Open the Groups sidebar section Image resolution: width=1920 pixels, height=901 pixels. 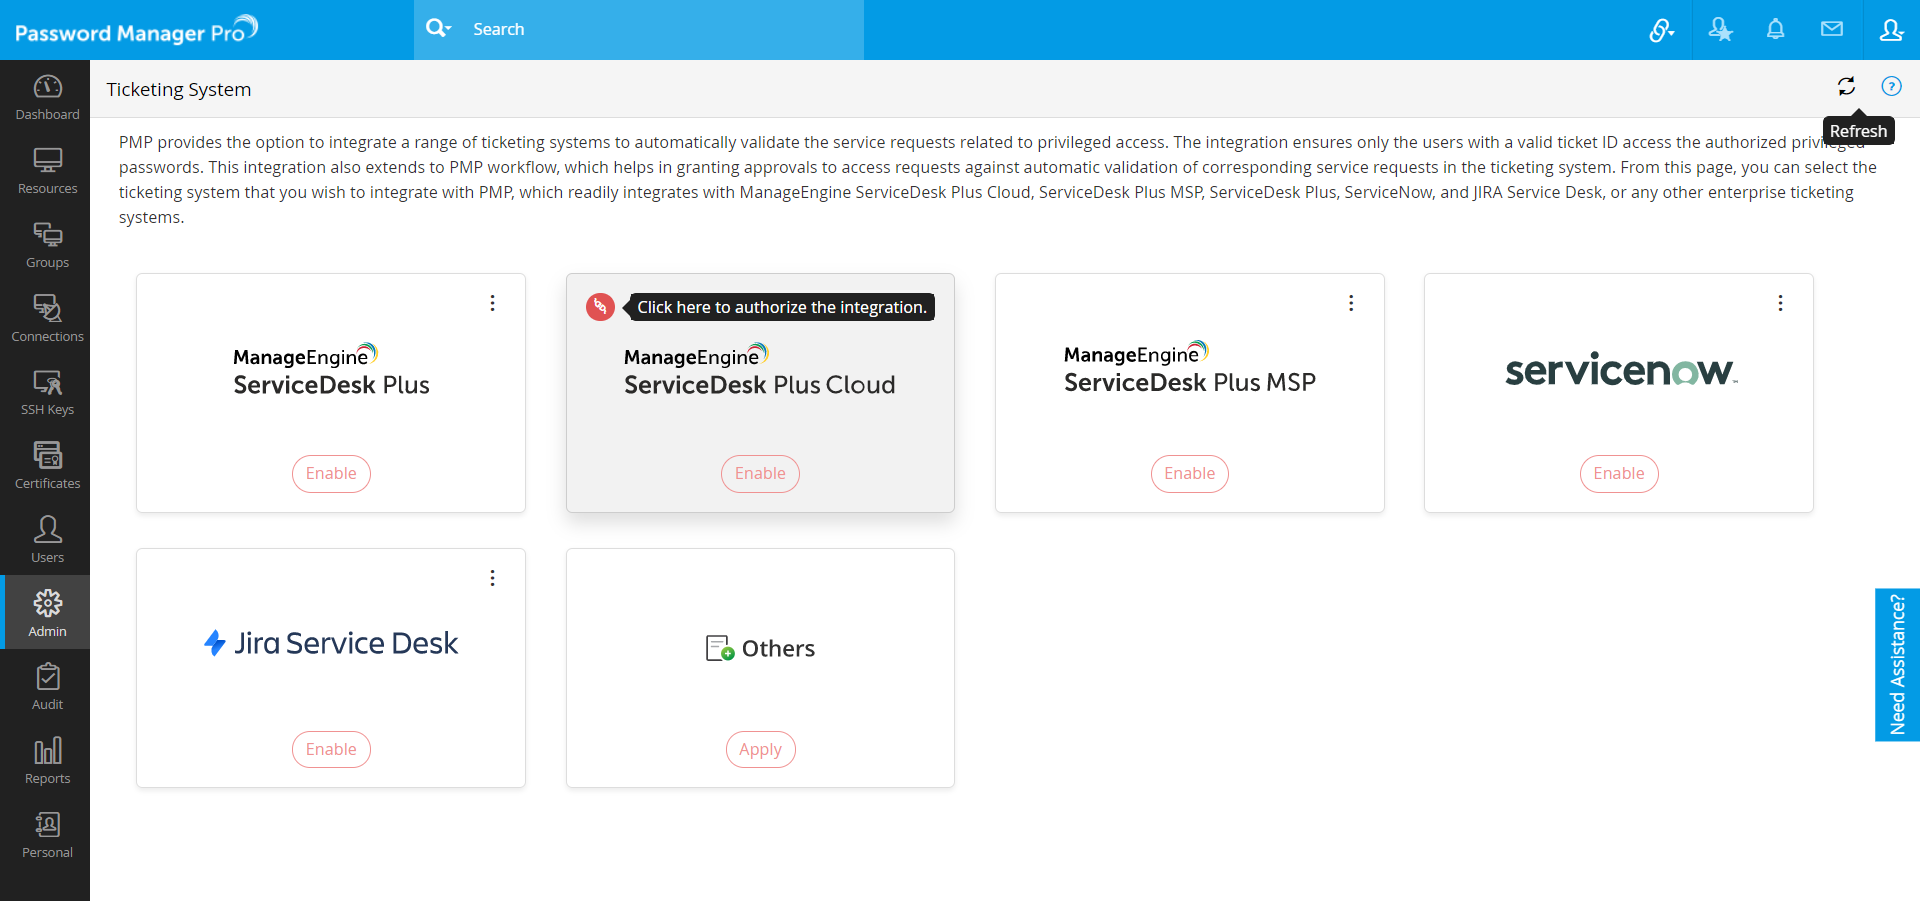tap(47, 245)
